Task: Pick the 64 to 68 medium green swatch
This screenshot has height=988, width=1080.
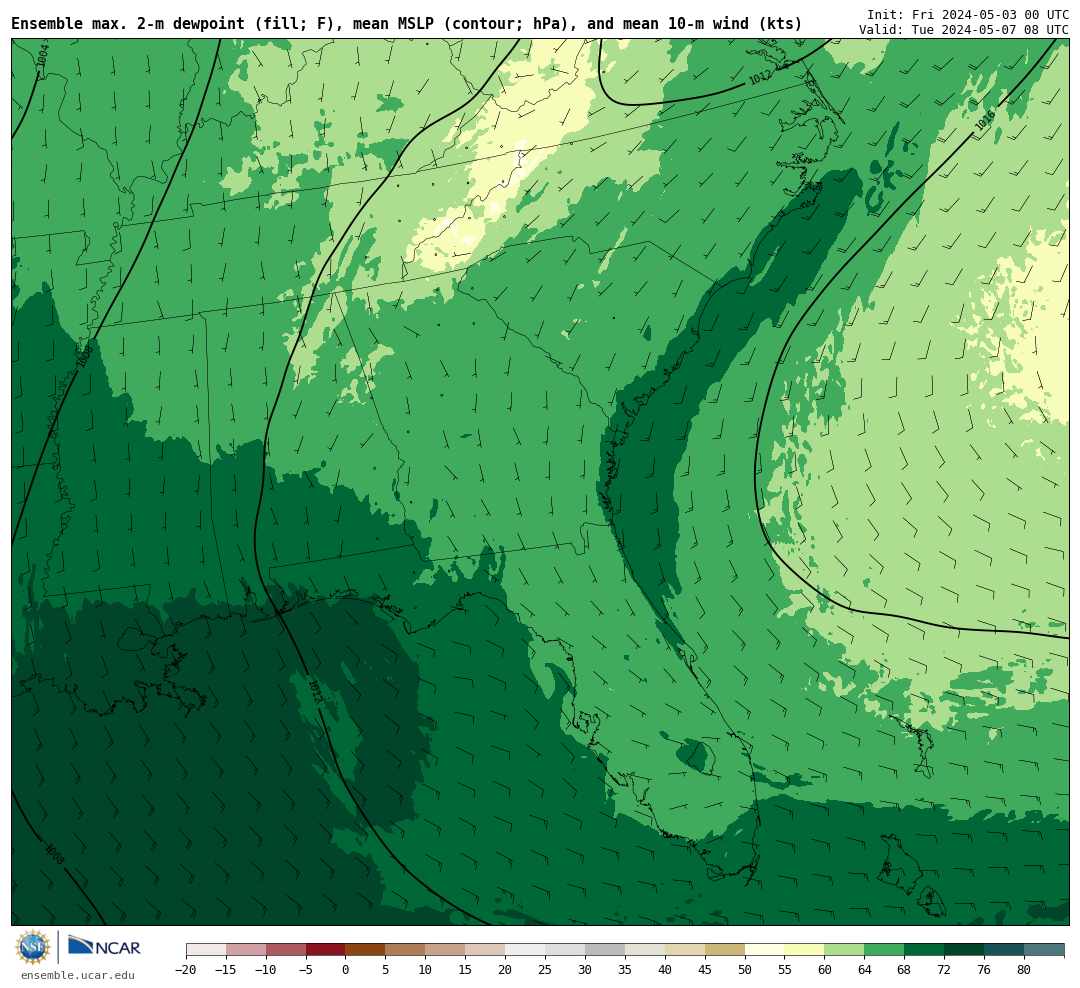Action: tap(885, 950)
